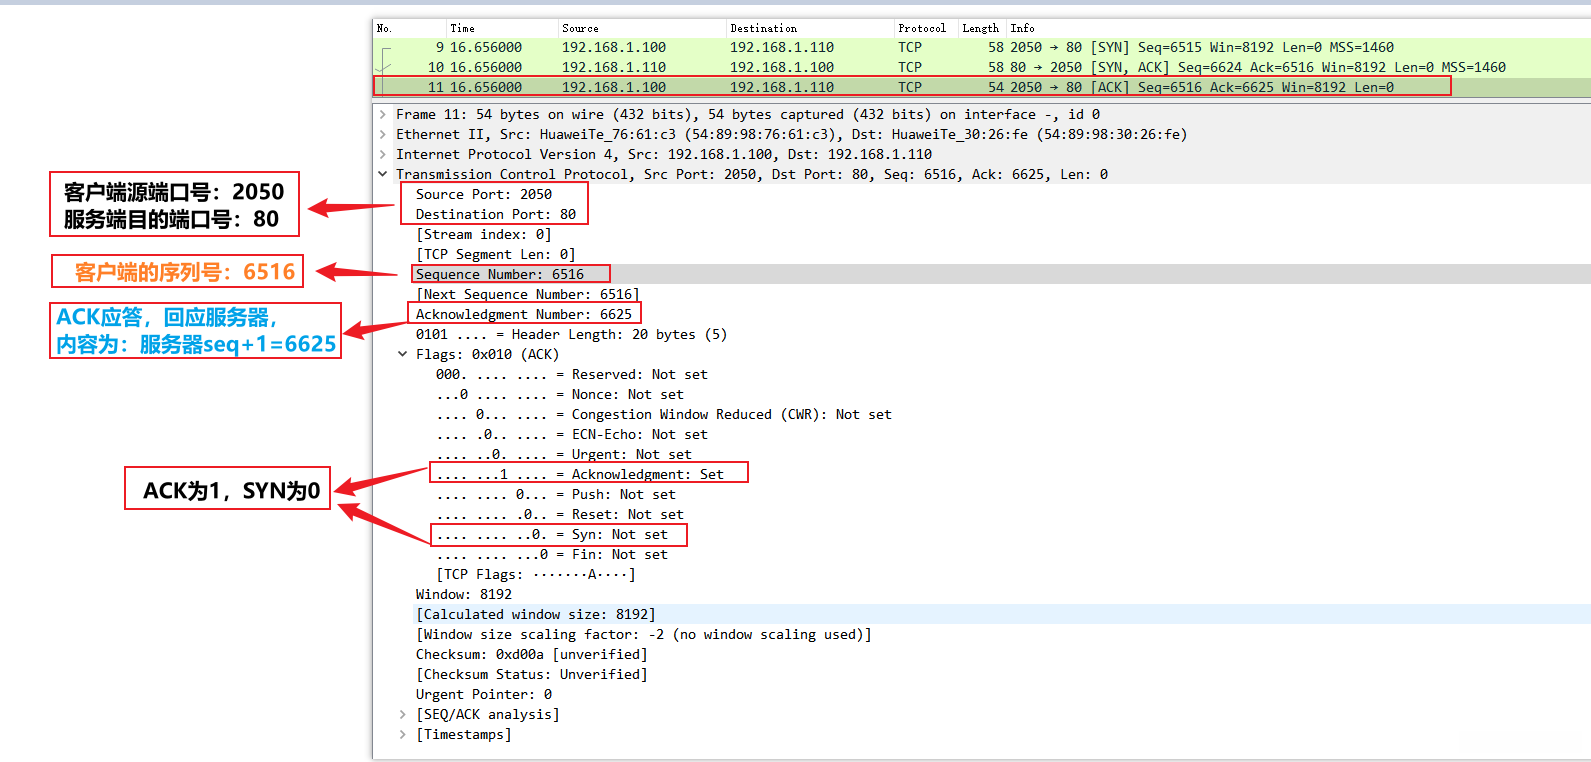Select the ECN-Echo: Not set line
1591x762 pixels.
coord(572,435)
